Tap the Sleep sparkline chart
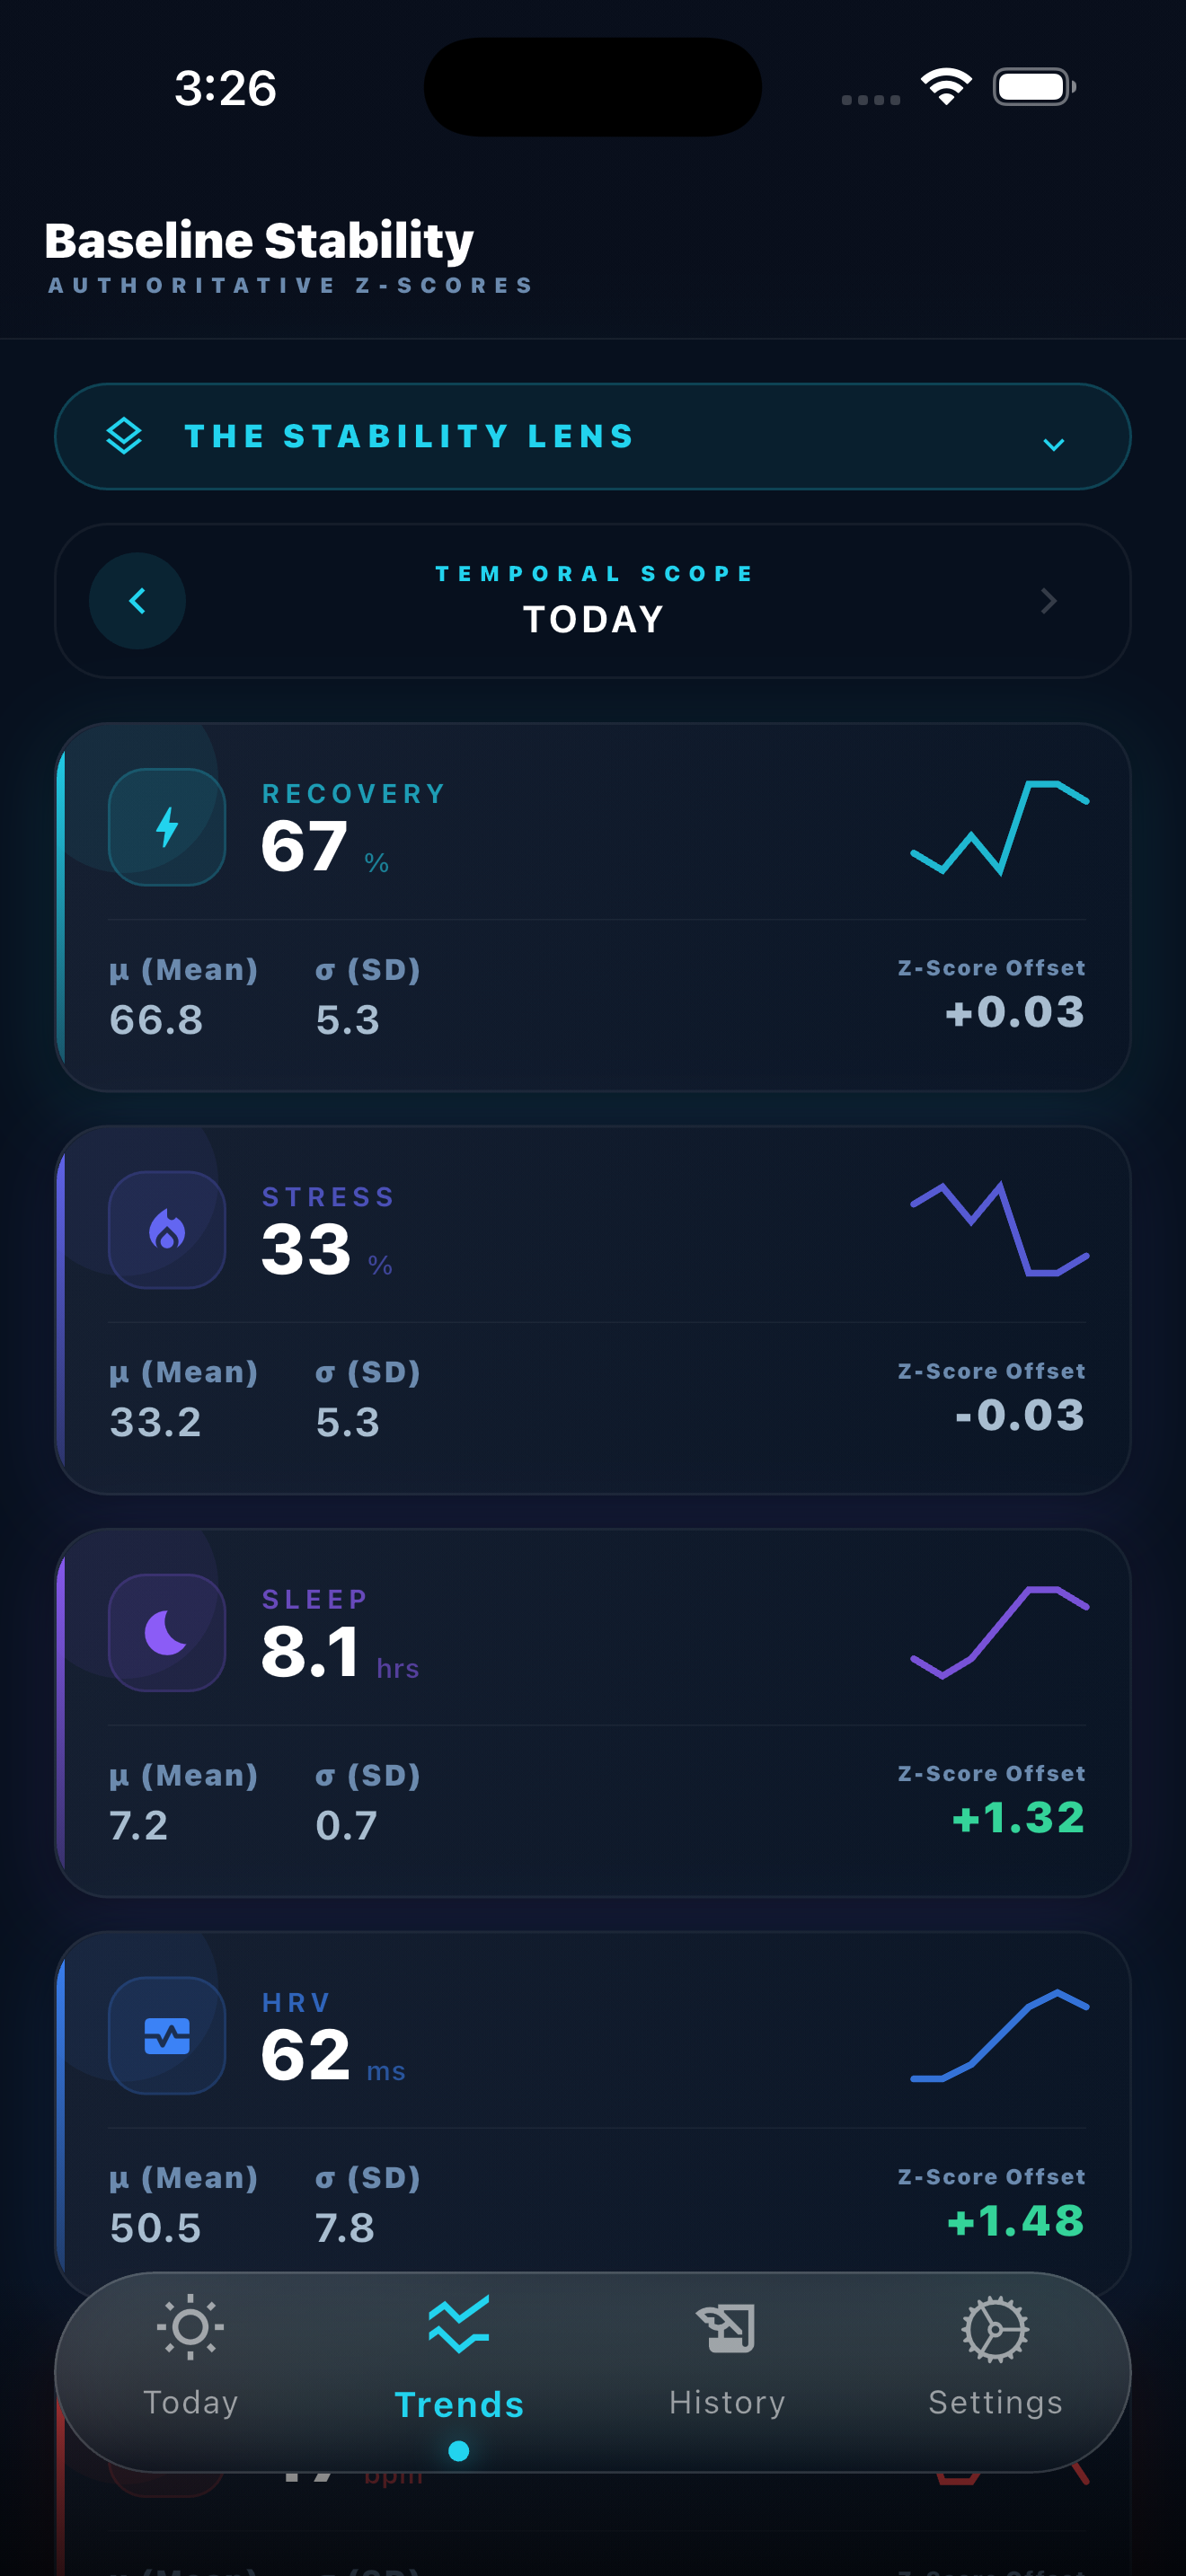This screenshot has width=1186, height=2576. click(999, 1632)
